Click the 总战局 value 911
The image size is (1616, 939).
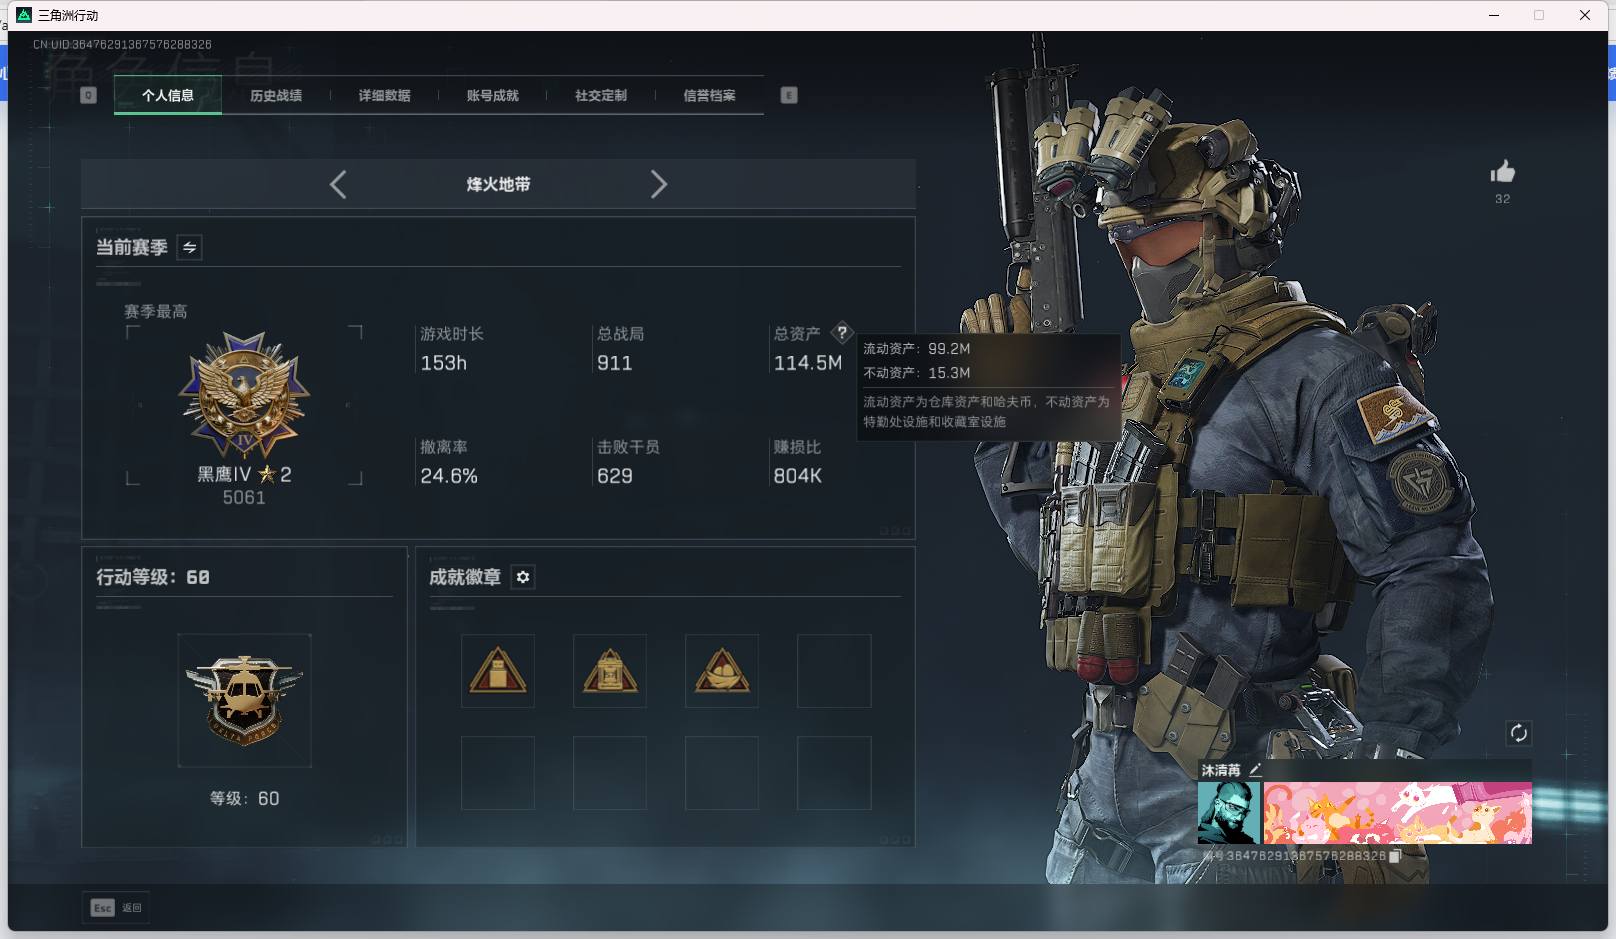click(614, 363)
